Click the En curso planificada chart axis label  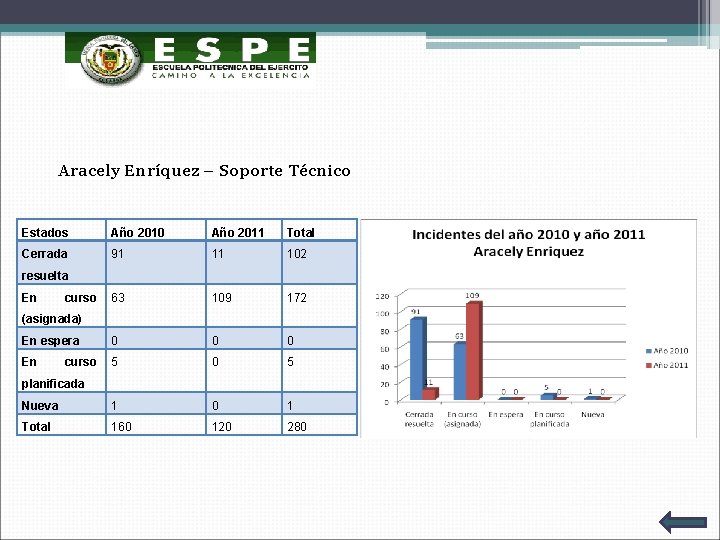(x=549, y=419)
